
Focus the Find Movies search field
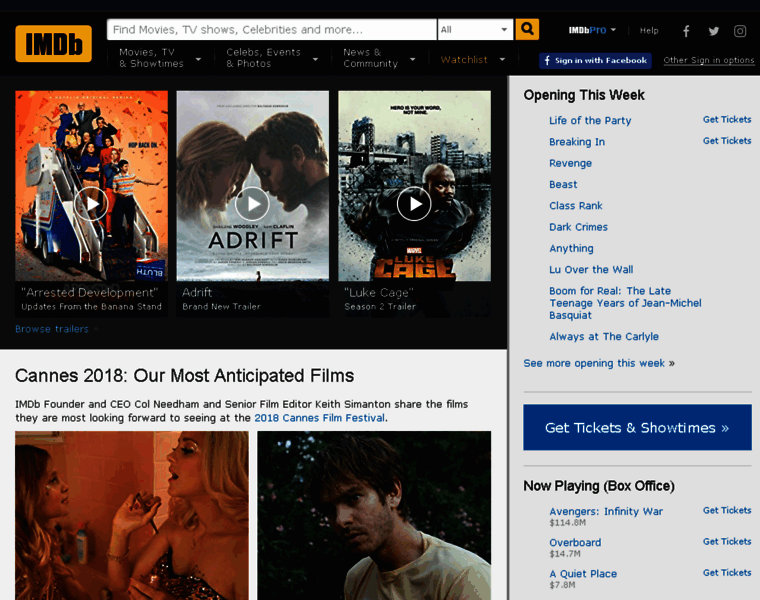pyautogui.click(x=271, y=30)
